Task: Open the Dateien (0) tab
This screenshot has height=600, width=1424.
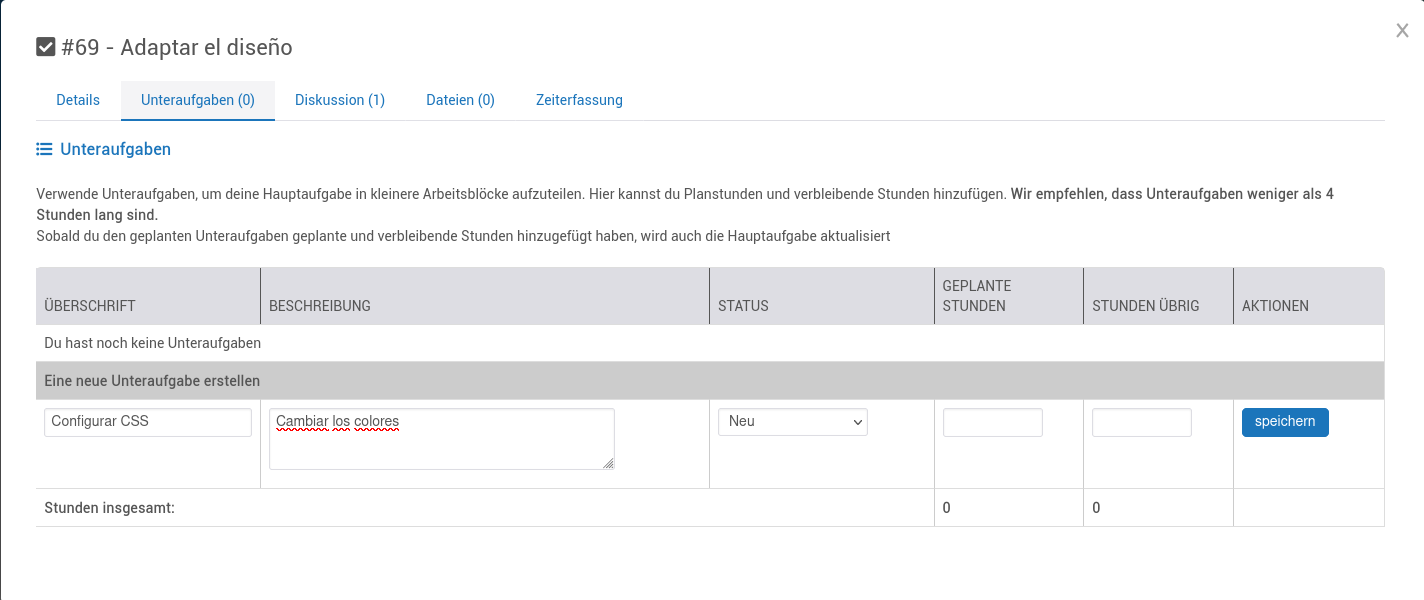Action: coord(460,100)
